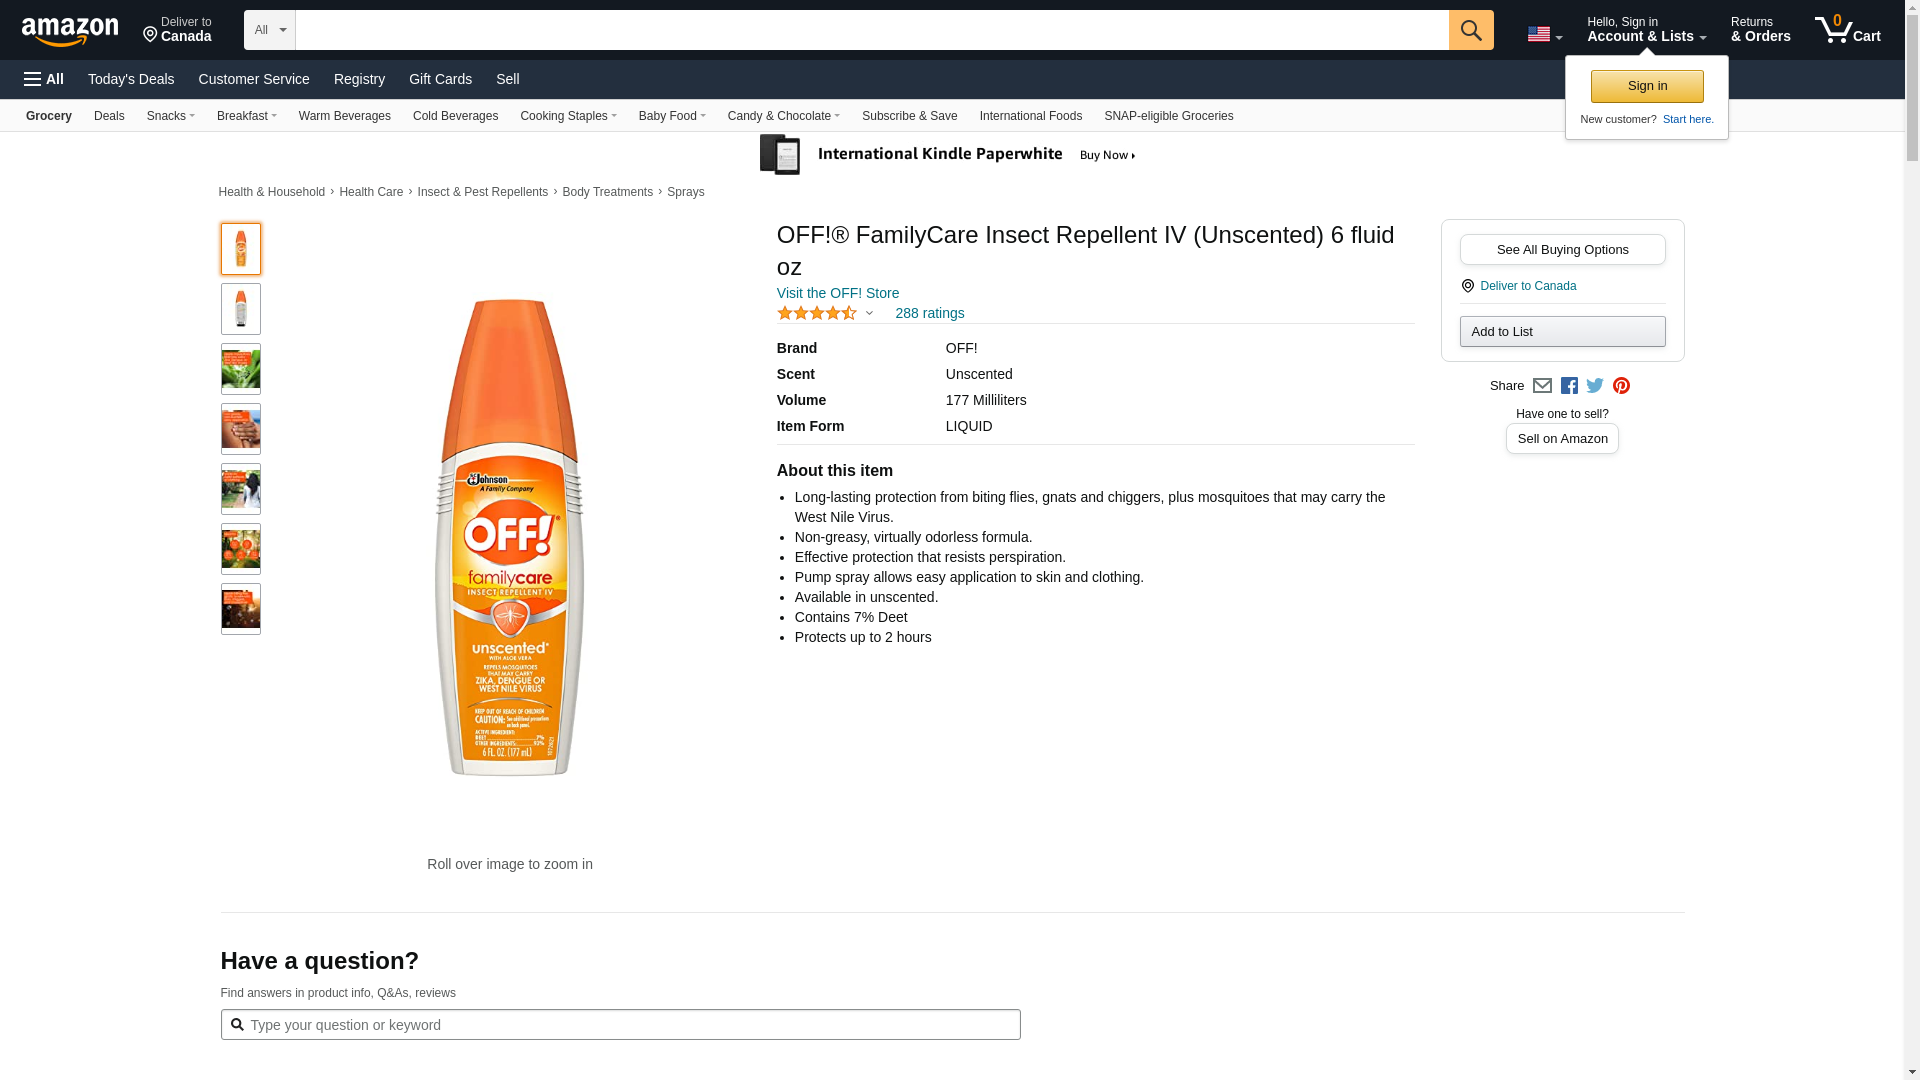Screen dimensions: 1920x1080
Task: Open the shopping cart
Action: 1847,30
